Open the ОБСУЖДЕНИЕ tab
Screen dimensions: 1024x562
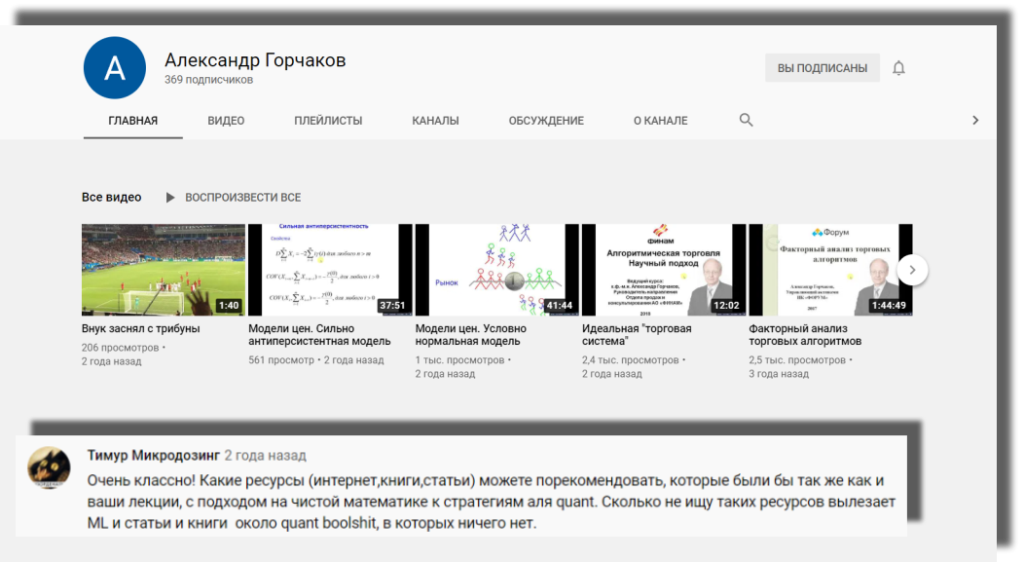point(545,121)
